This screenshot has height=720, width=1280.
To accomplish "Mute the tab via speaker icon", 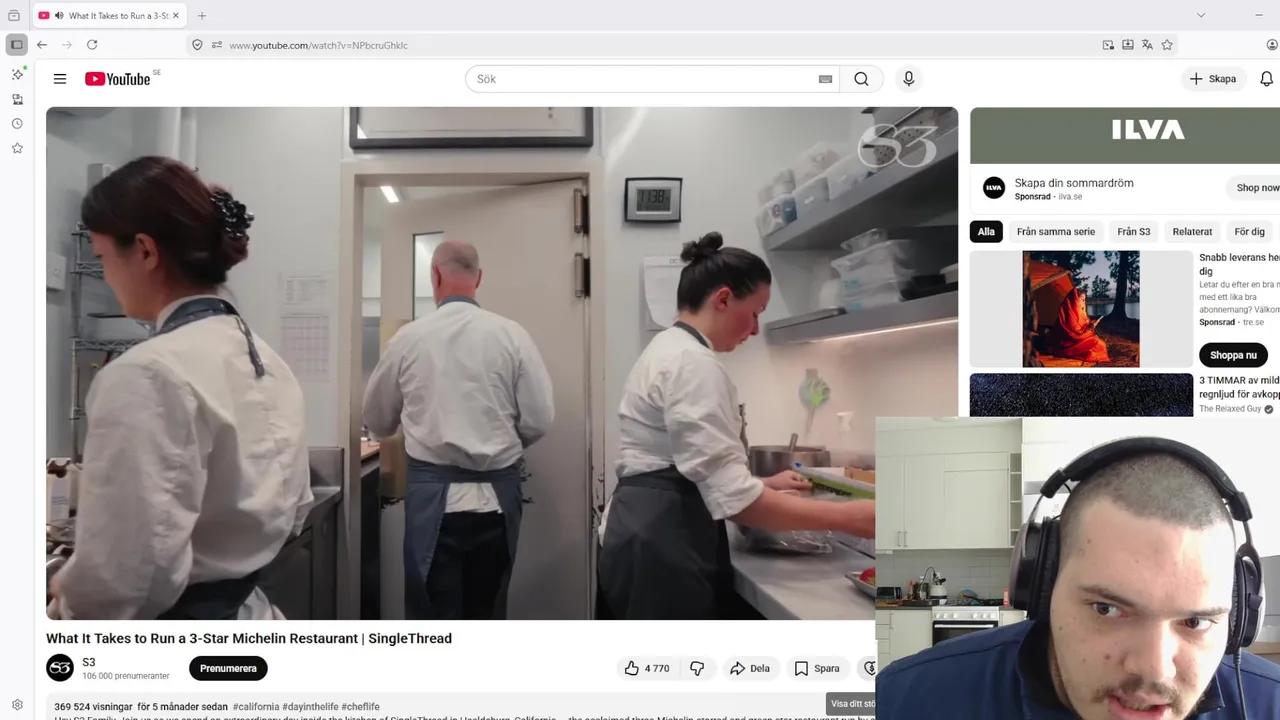I will pos(59,16).
